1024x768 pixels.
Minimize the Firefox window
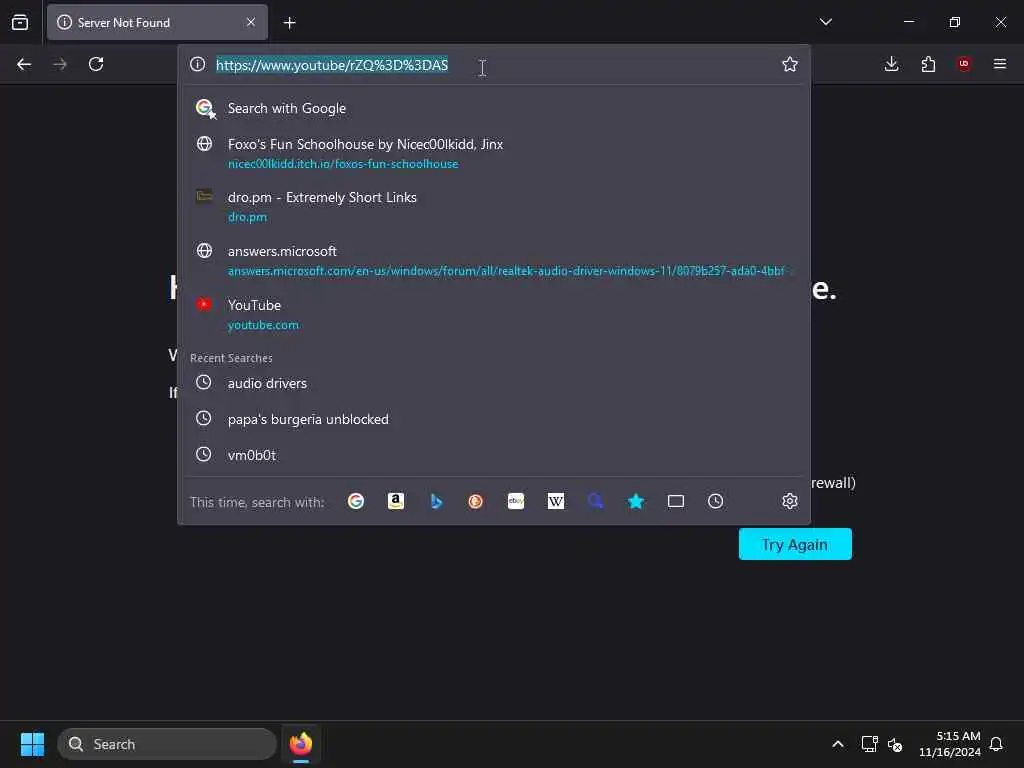click(x=908, y=22)
